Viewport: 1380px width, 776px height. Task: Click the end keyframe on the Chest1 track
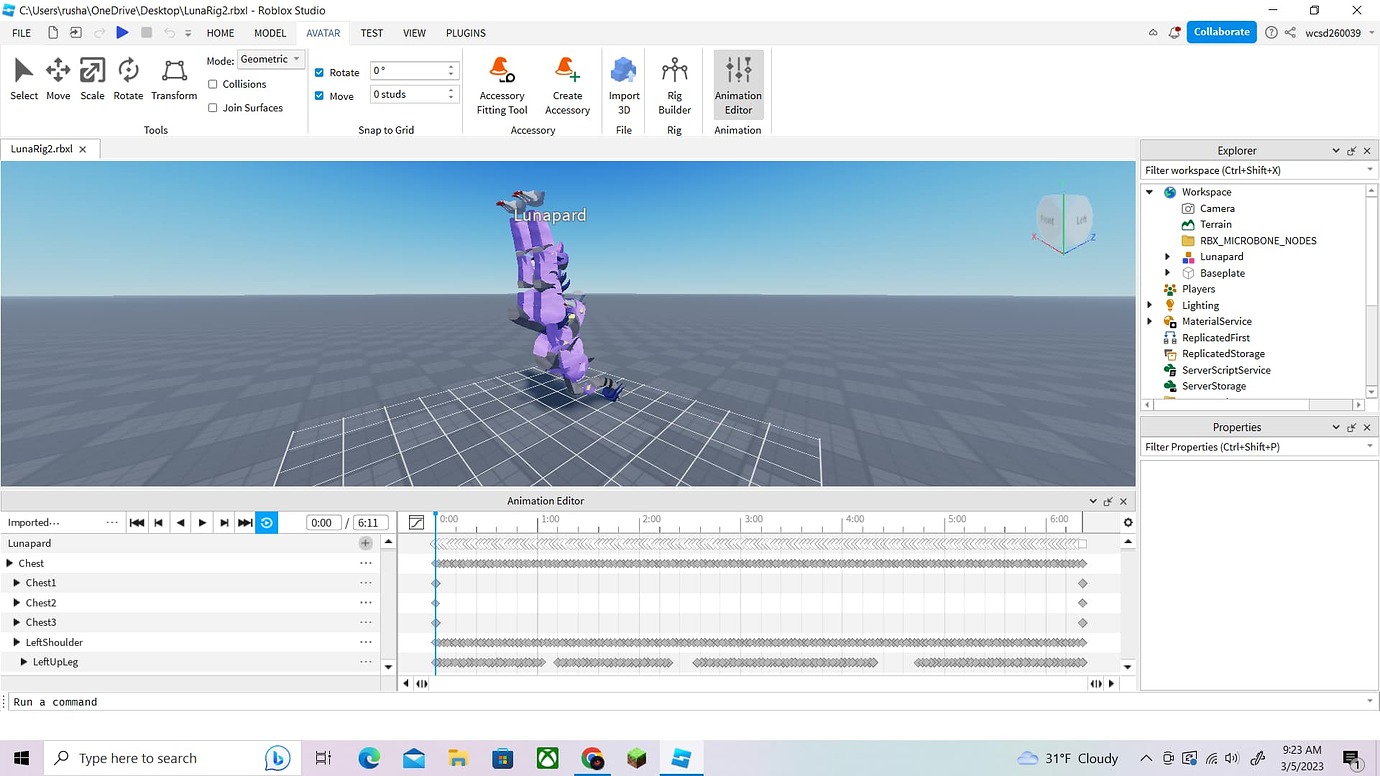(x=1082, y=583)
